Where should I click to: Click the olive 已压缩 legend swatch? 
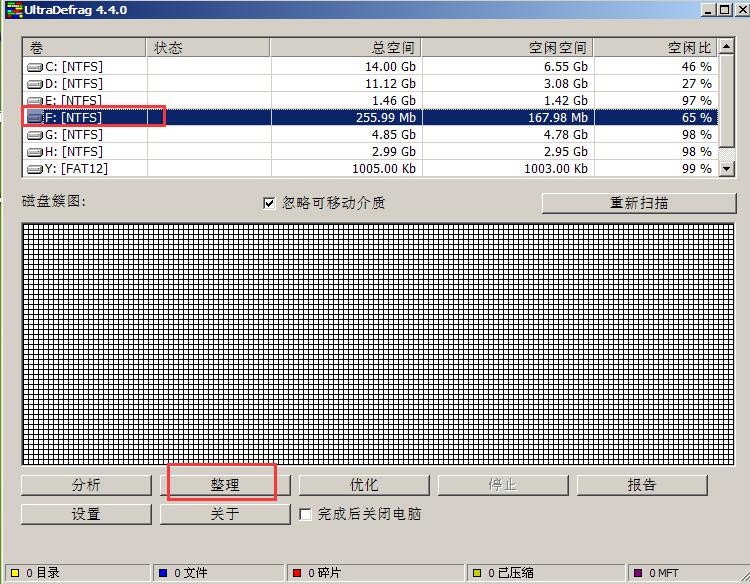pos(477,573)
